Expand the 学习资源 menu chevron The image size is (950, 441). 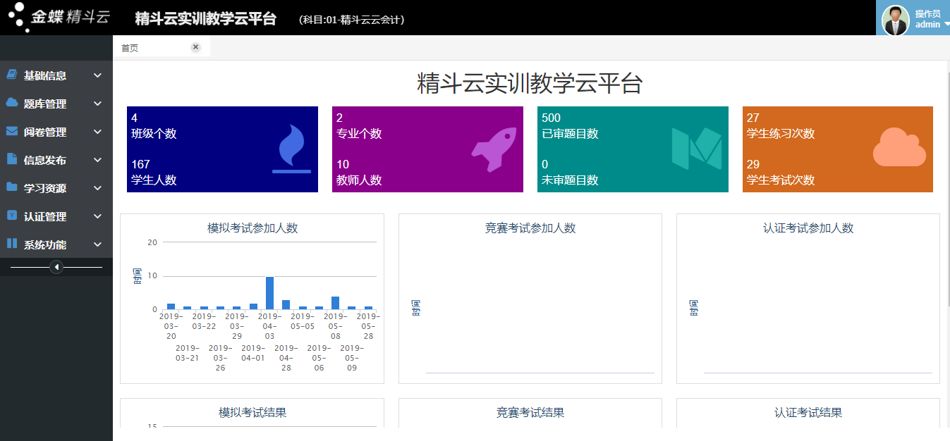click(98, 188)
